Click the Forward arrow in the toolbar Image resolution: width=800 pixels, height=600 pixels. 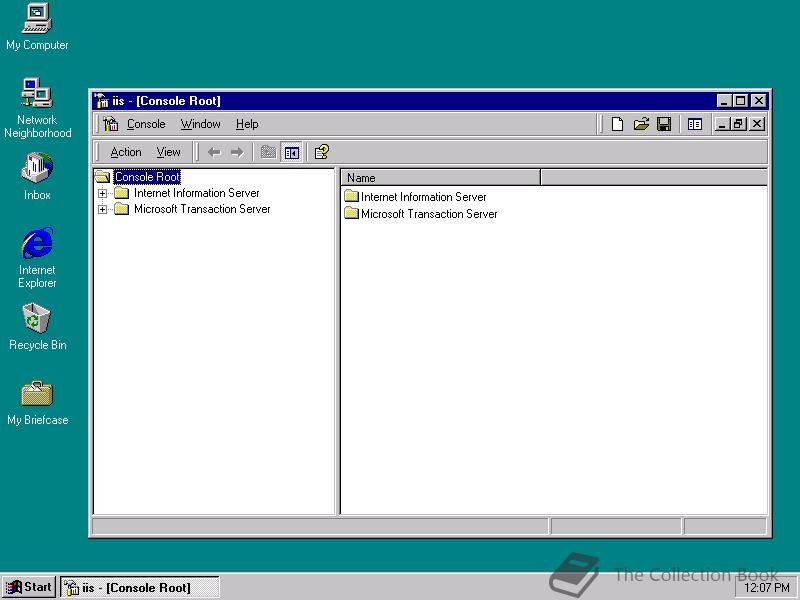coord(237,152)
